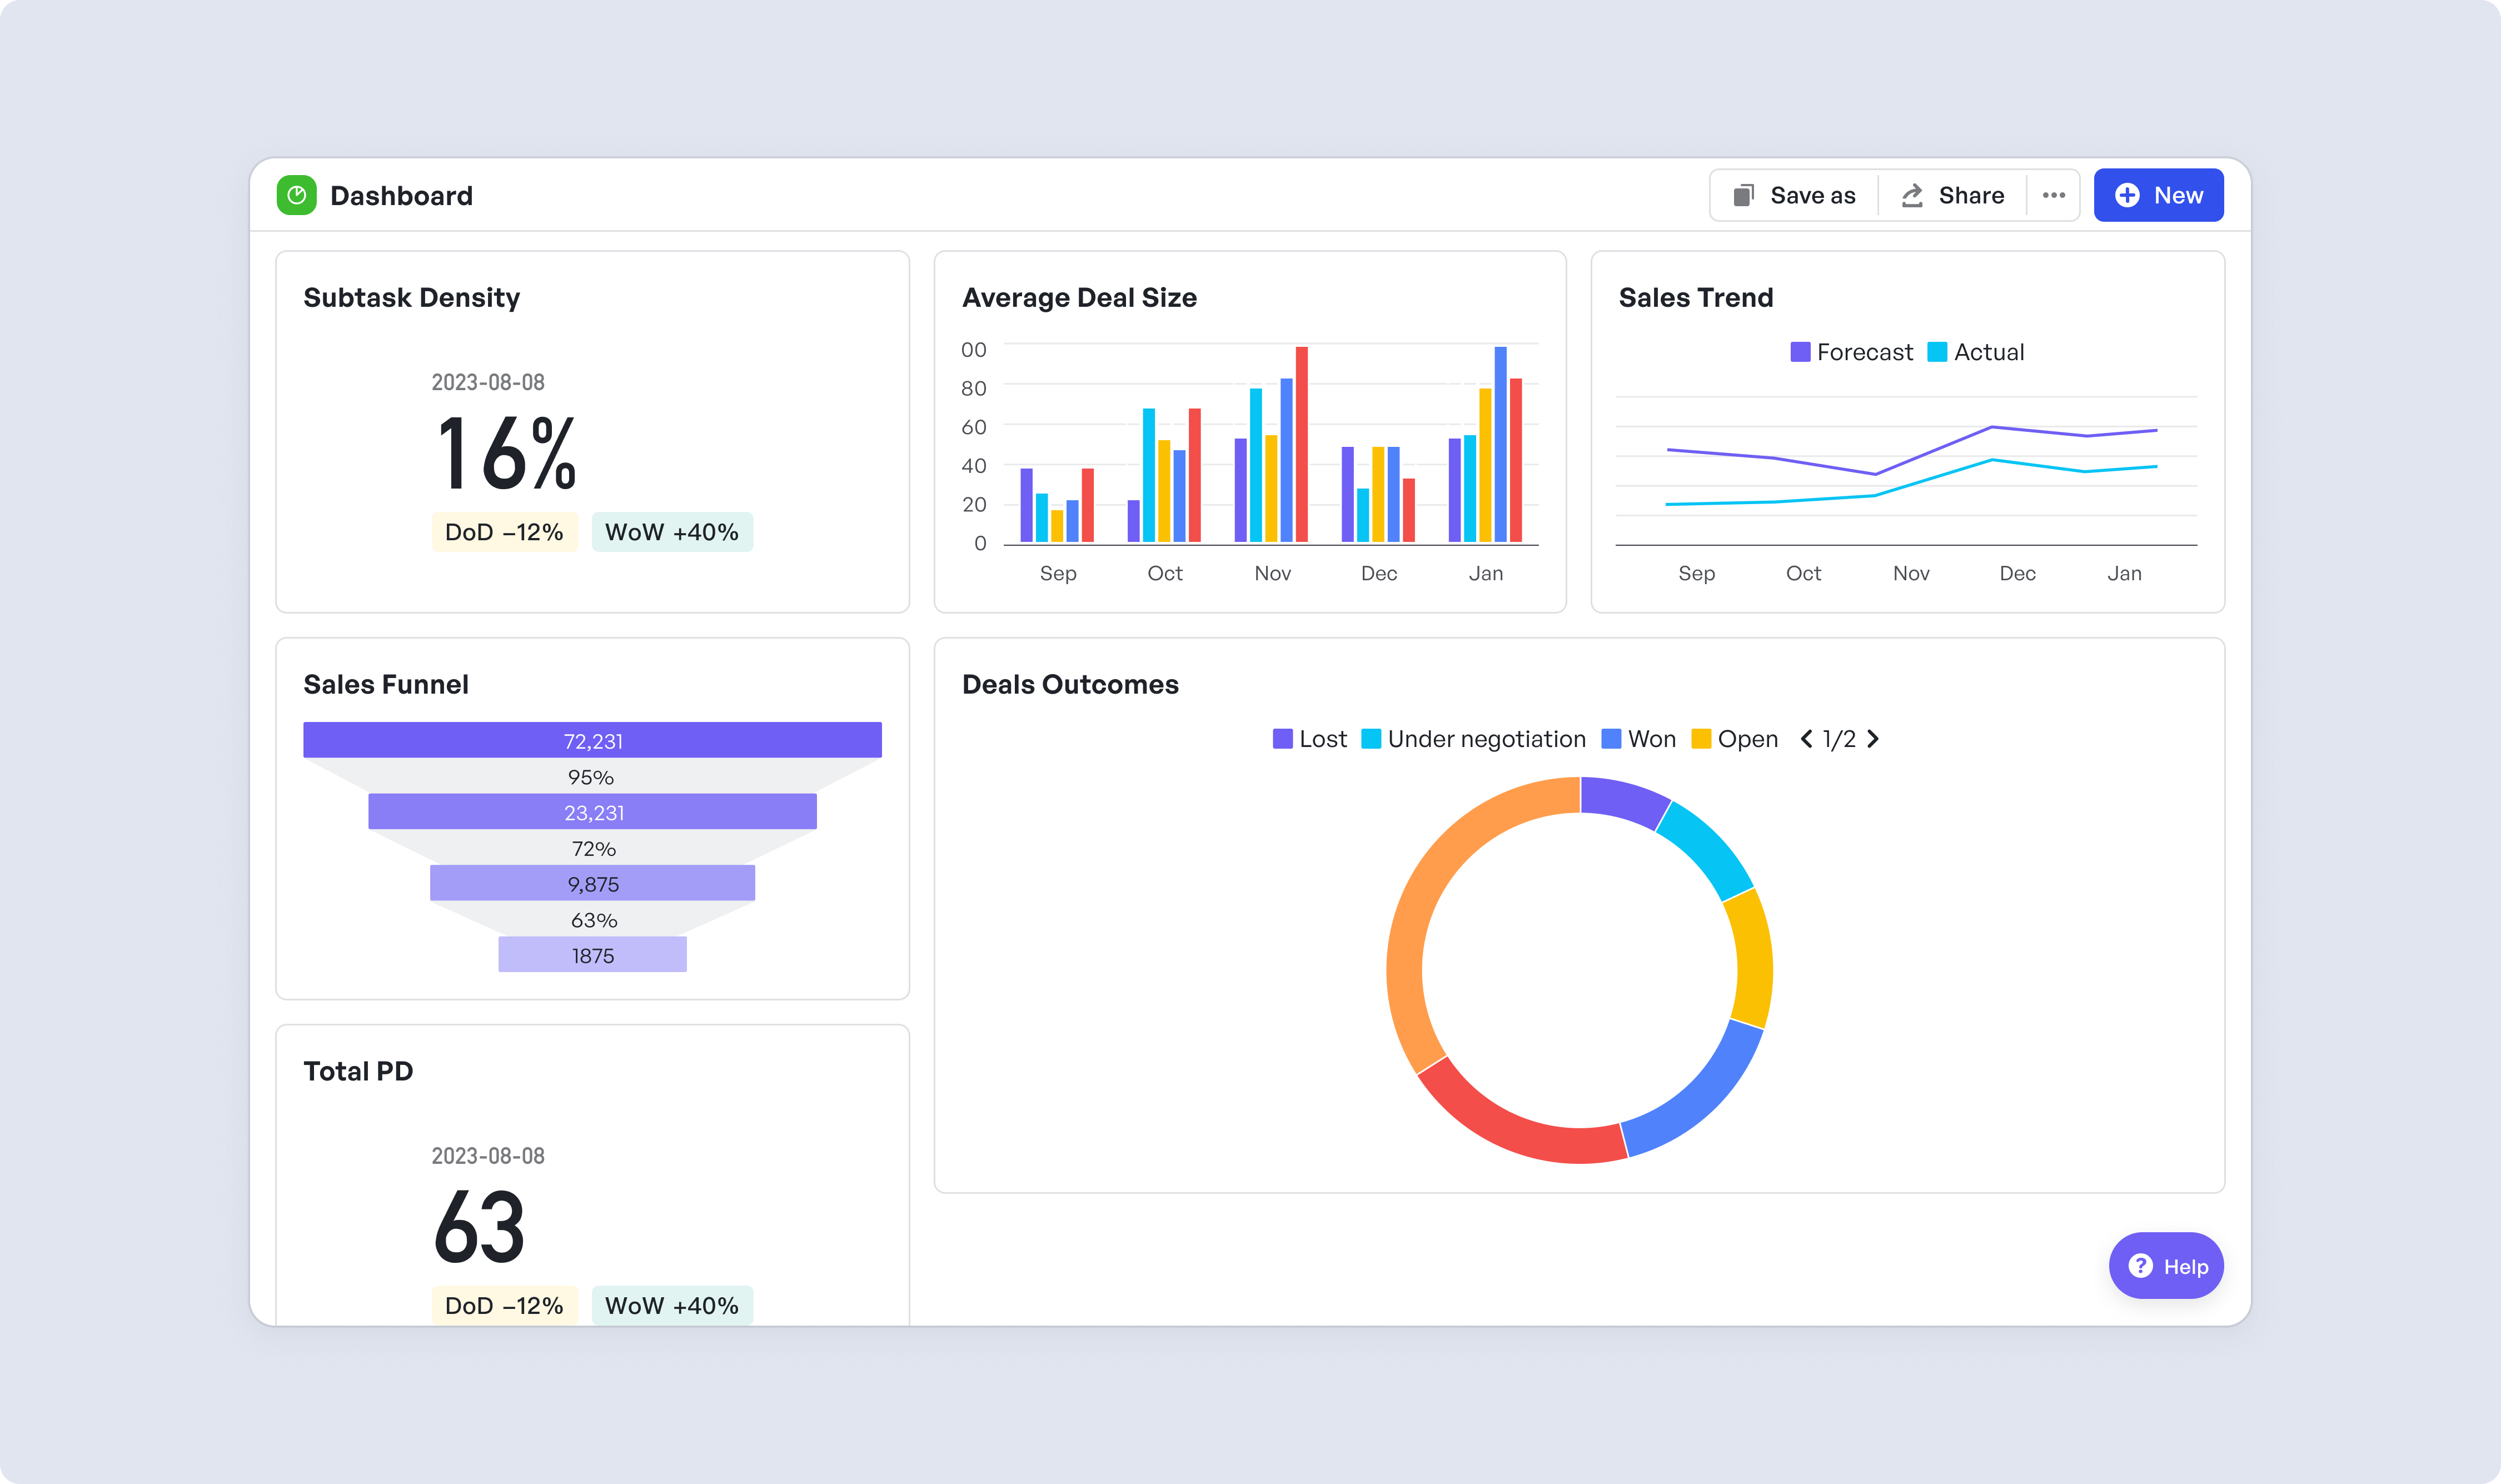The image size is (2501, 1484).
Task: Select the 1875 funnel bar
Action: point(592,955)
